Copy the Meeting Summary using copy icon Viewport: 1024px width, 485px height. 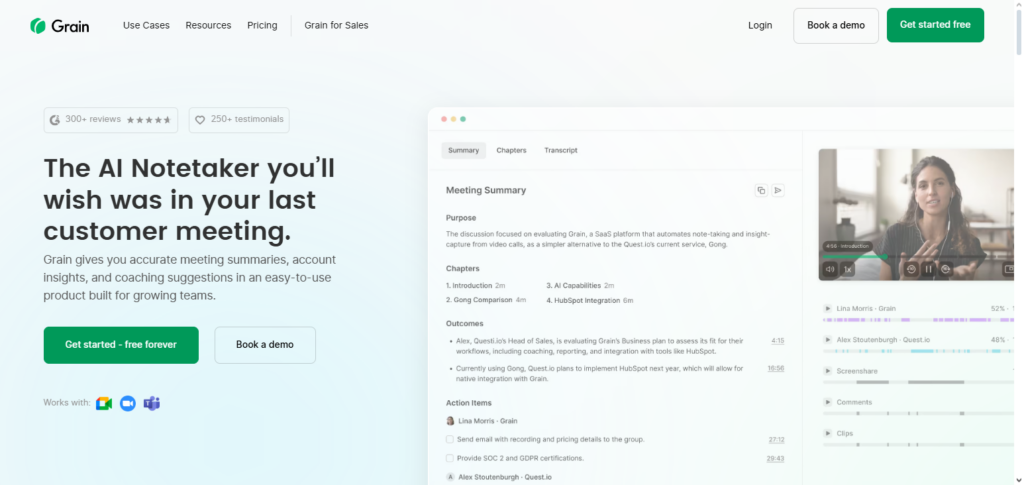761,190
